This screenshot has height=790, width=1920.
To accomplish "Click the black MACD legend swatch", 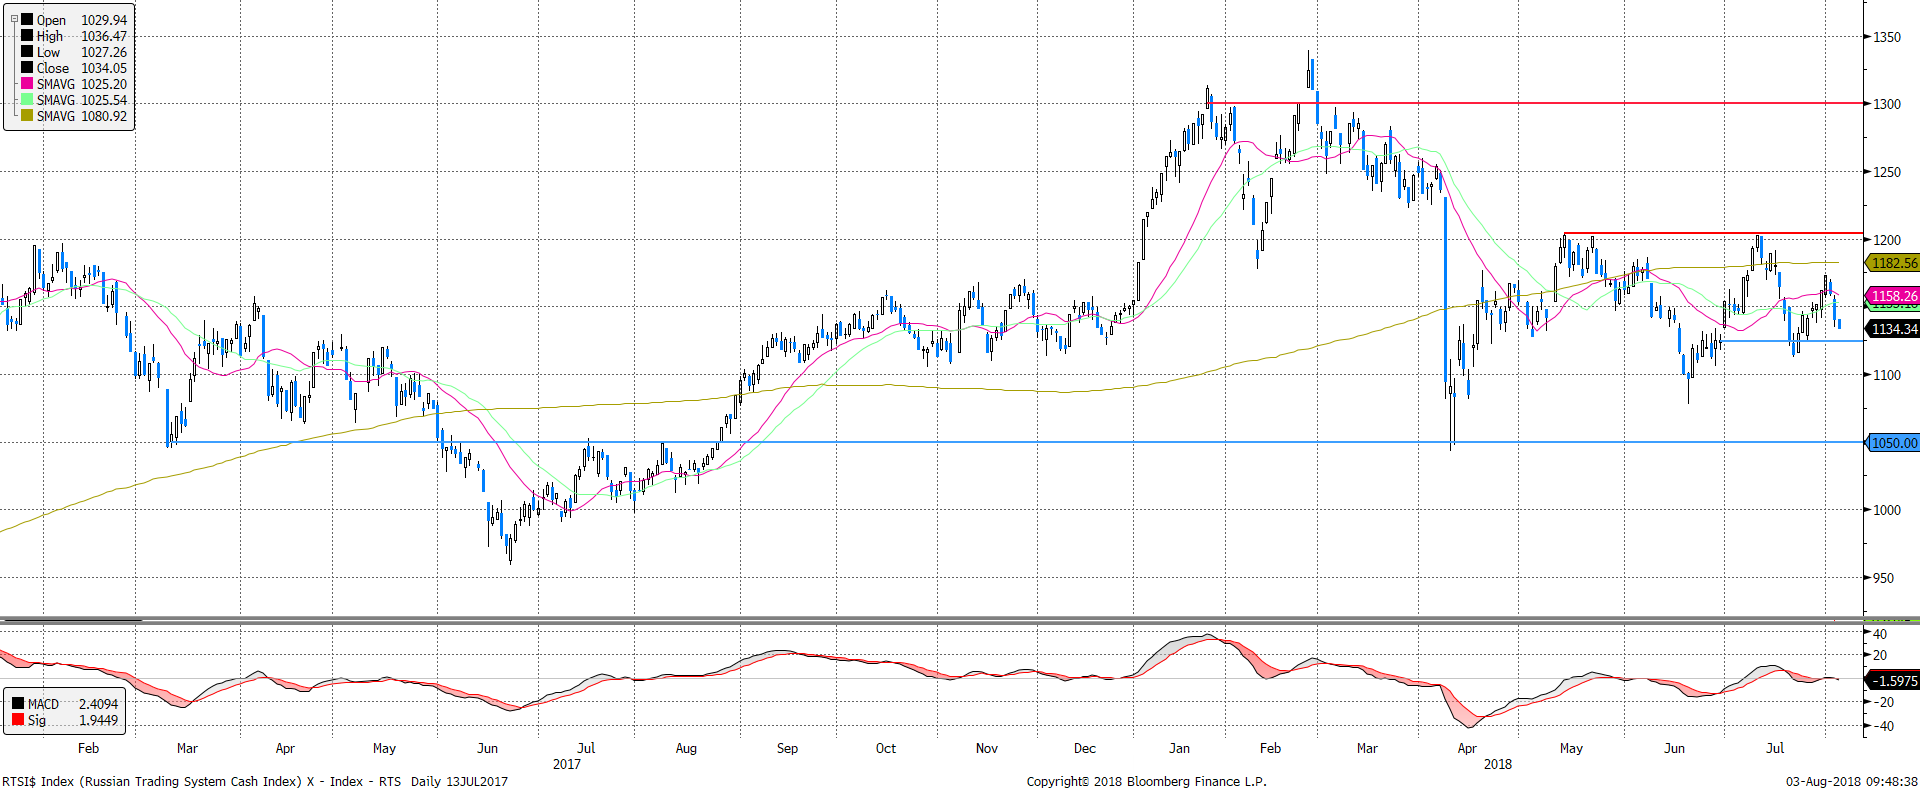I will pyautogui.click(x=18, y=704).
